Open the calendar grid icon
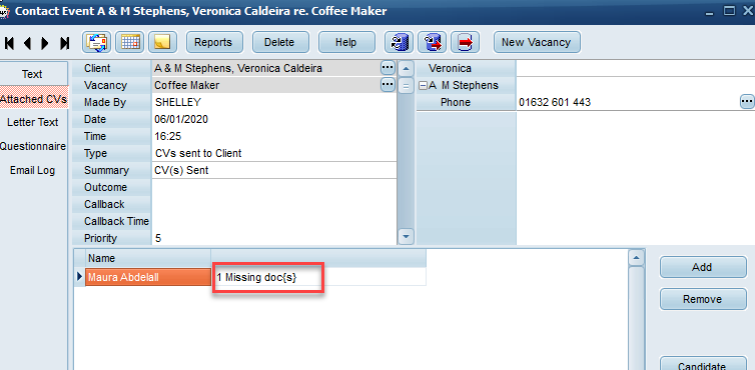This screenshot has width=755, height=370. (x=130, y=42)
